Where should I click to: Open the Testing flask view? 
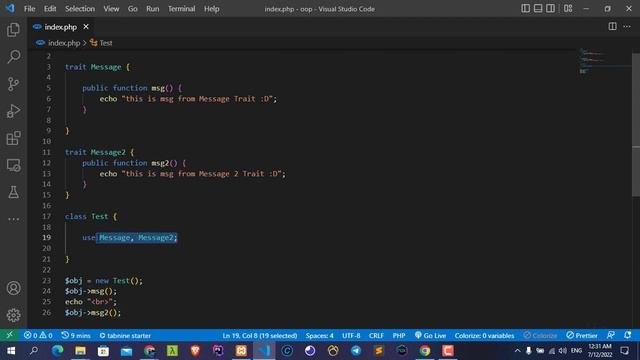[13, 192]
